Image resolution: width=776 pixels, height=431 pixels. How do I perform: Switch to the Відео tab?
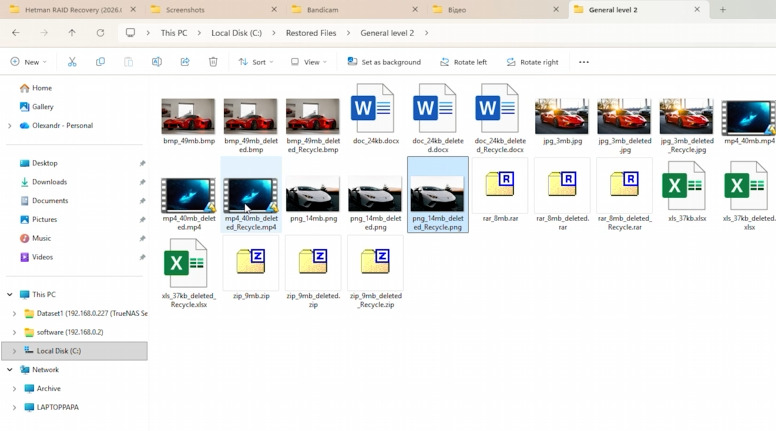(495, 9)
